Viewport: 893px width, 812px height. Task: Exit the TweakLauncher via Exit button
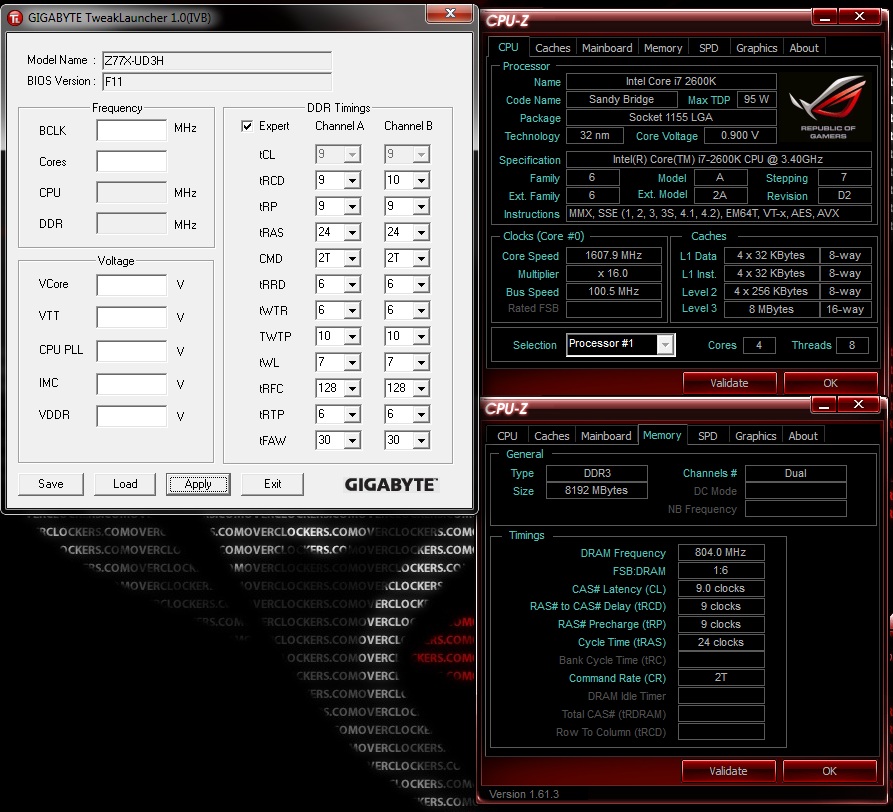tap(272, 484)
